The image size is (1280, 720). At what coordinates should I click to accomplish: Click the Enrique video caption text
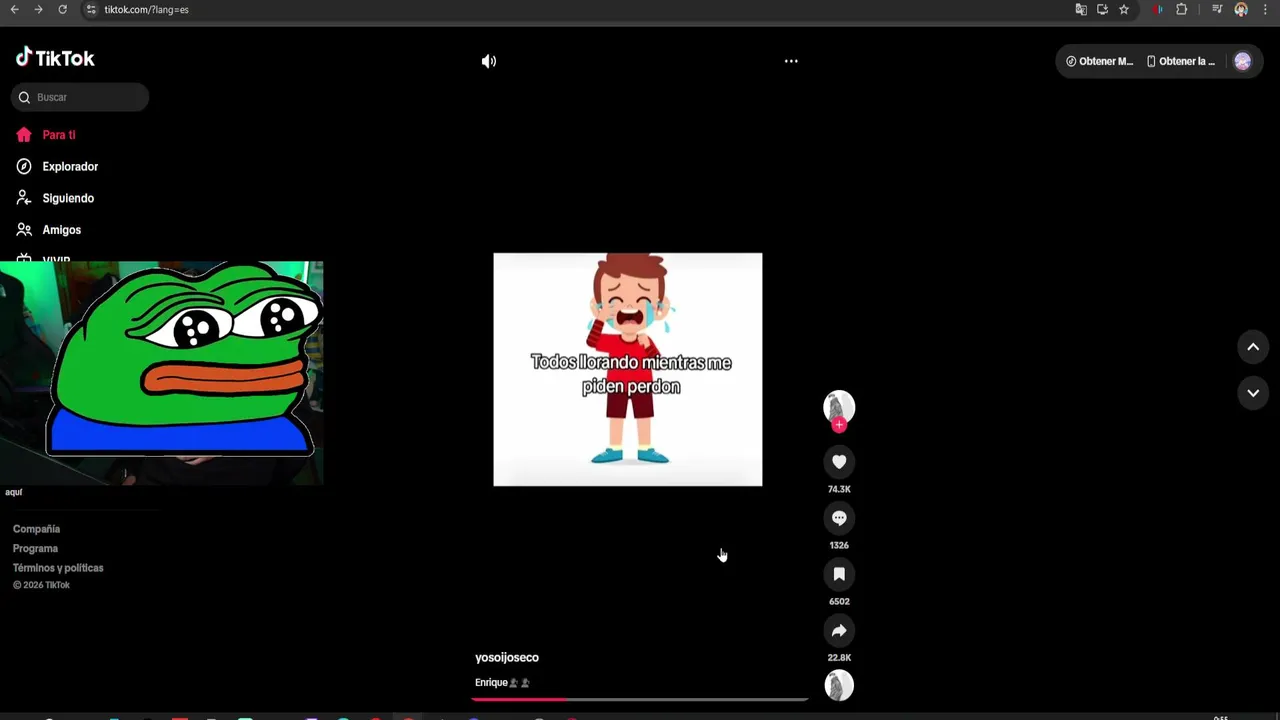(502, 682)
